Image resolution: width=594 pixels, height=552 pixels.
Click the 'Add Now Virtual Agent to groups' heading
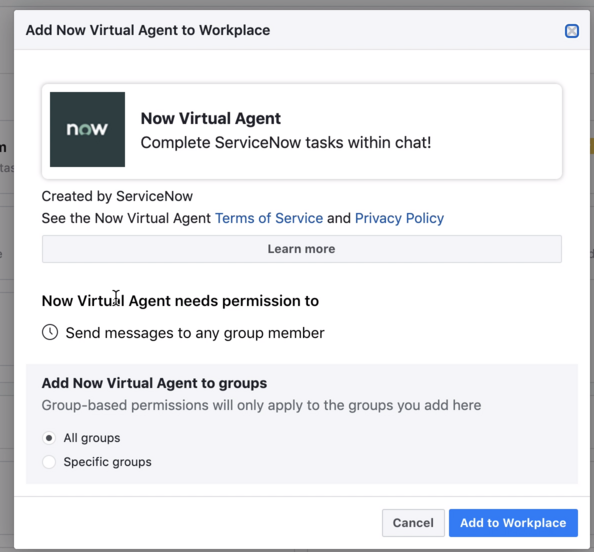pos(154,383)
